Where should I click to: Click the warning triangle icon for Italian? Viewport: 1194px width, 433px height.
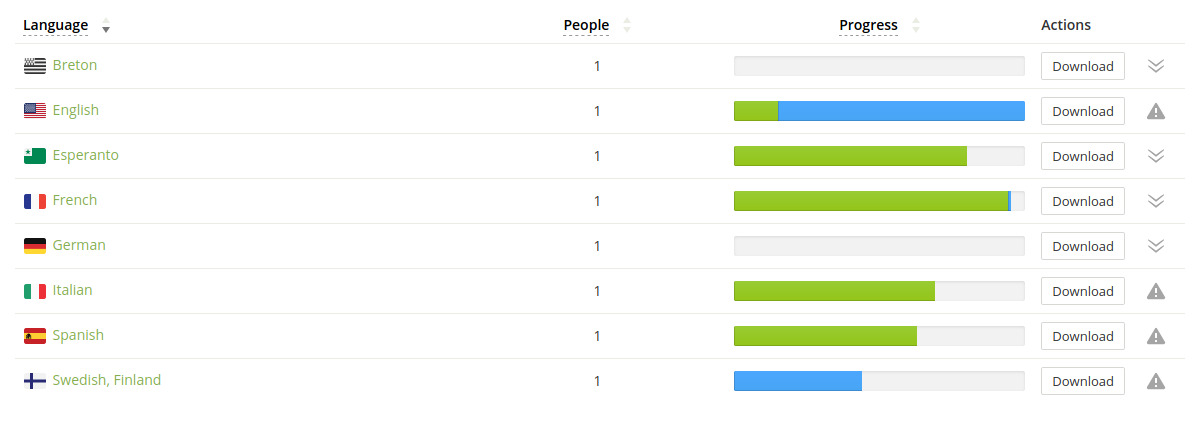tap(1155, 291)
